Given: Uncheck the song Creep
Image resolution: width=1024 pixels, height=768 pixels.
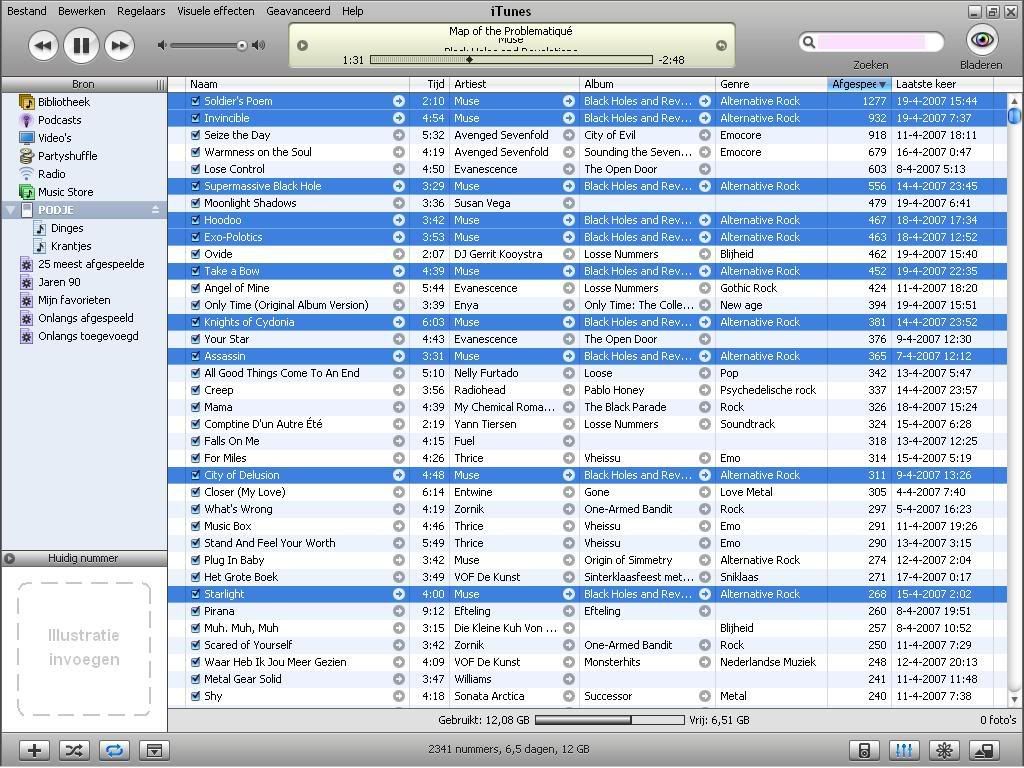Looking at the screenshot, I should [x=196, y=390].
